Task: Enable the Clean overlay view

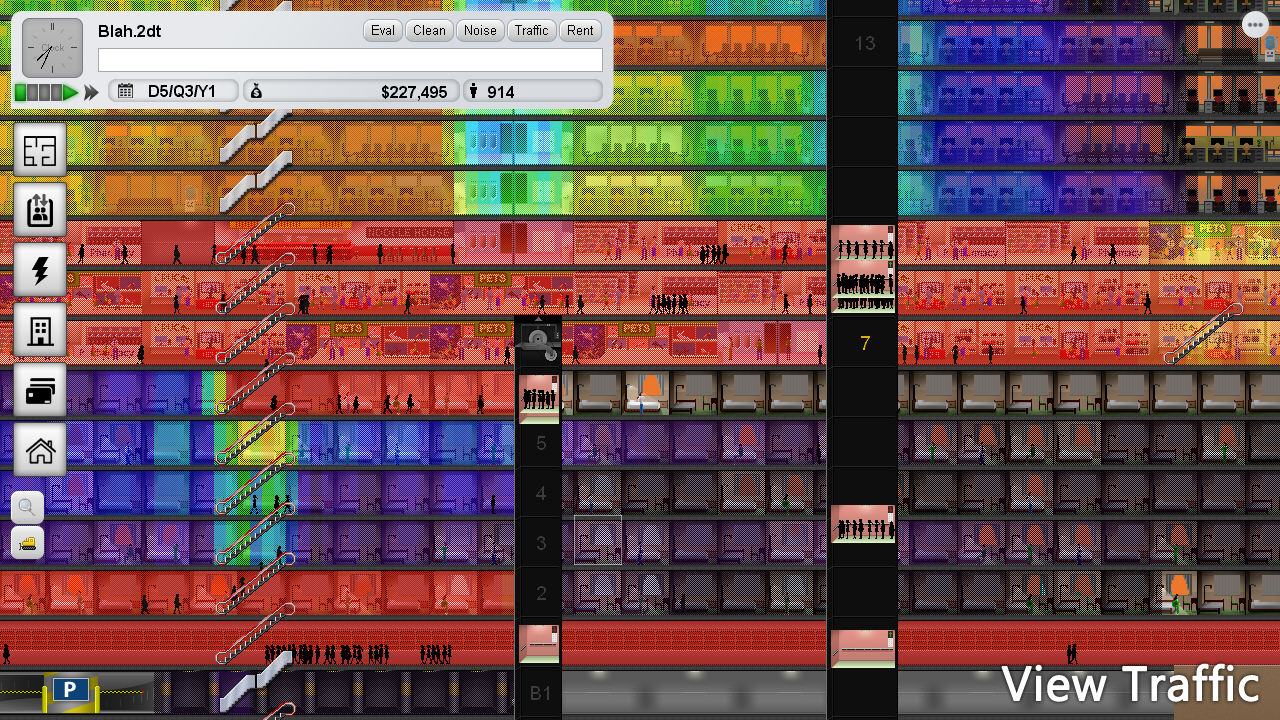Action: coord(429,31)
